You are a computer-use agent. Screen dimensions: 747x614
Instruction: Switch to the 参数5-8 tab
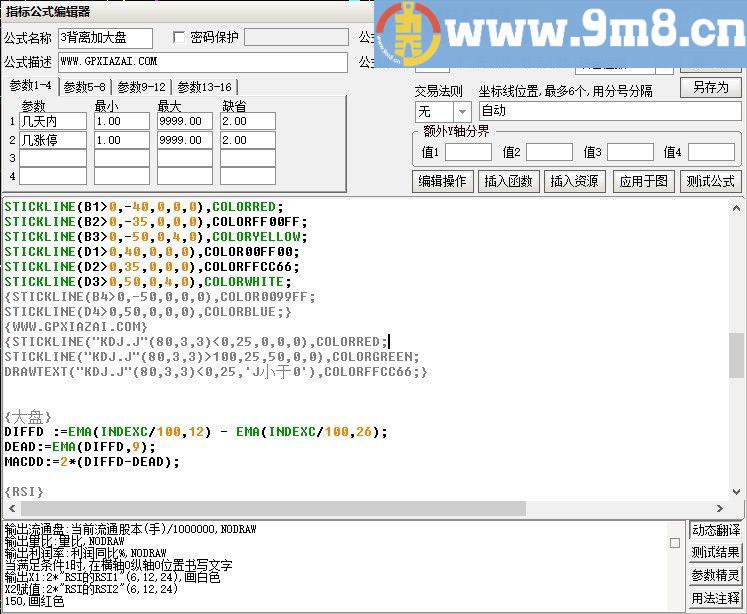click(x=84, y=87)
